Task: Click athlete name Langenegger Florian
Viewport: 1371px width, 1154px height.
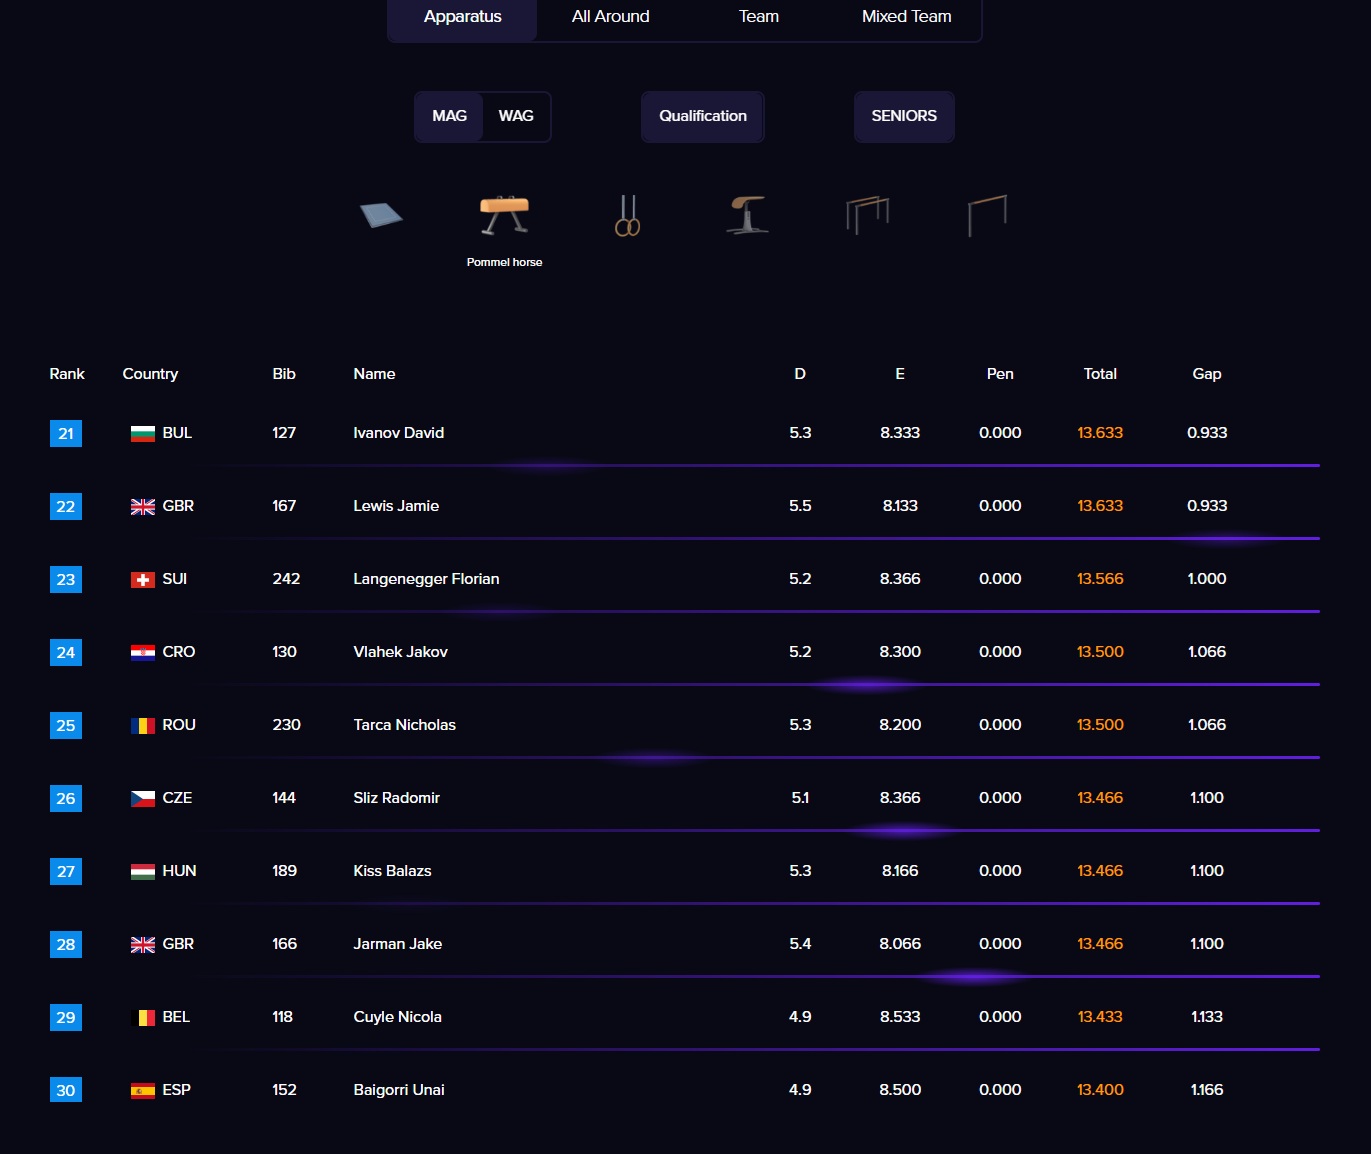Action: [x=426, y=579]
